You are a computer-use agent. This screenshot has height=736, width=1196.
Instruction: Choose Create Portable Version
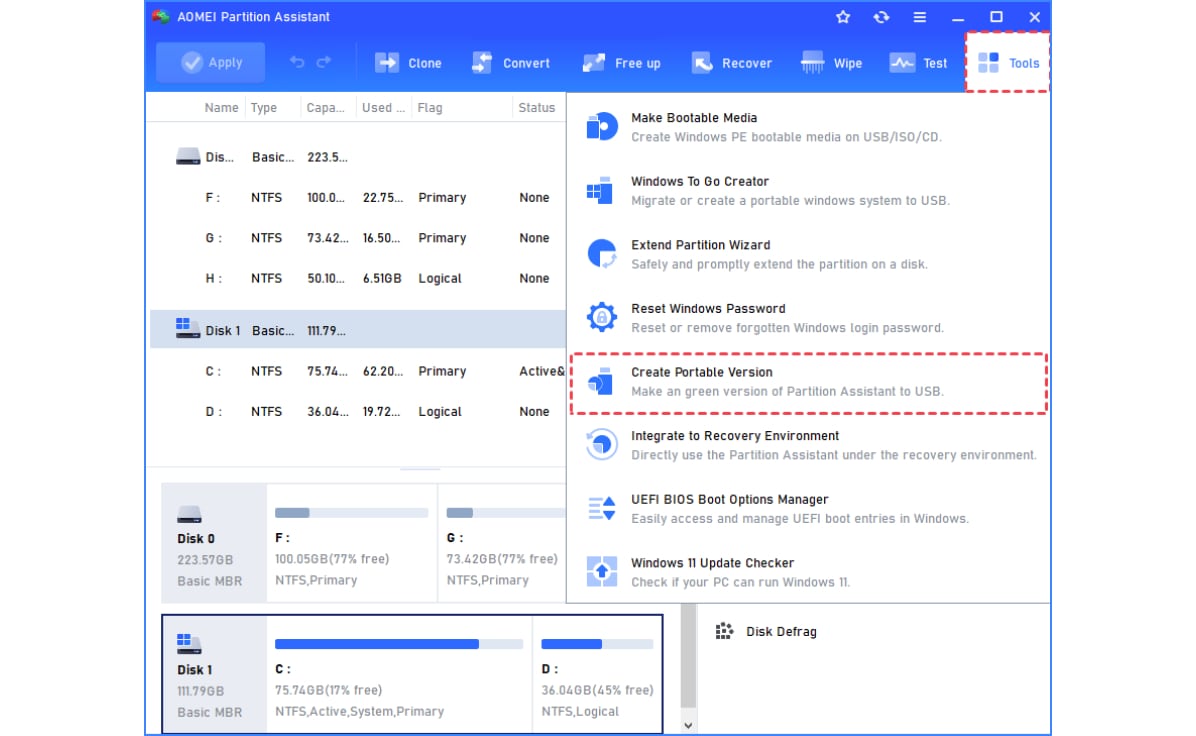809,382
